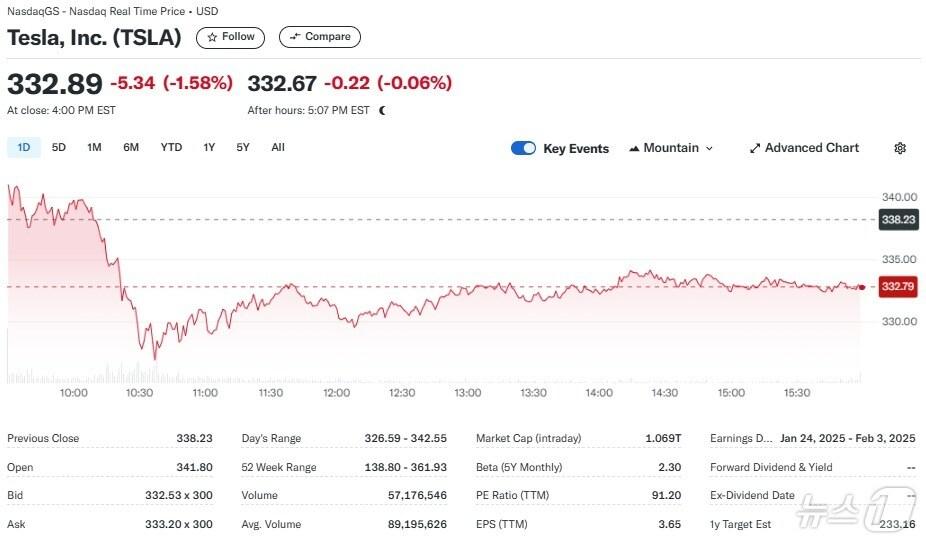Click the Earnings Date label
This screenshot has height=544, width=926.
pos(739,438)
